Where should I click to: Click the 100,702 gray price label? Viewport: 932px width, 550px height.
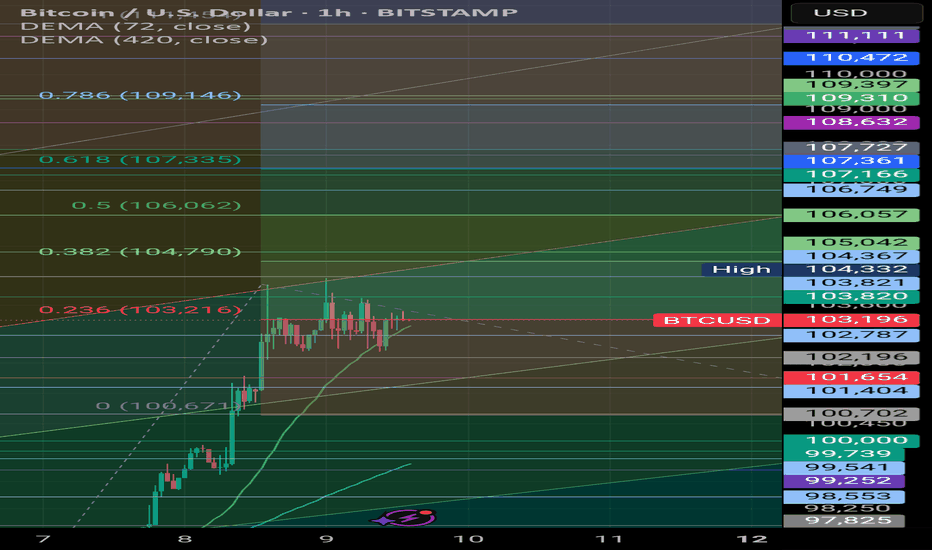(852, 413)
